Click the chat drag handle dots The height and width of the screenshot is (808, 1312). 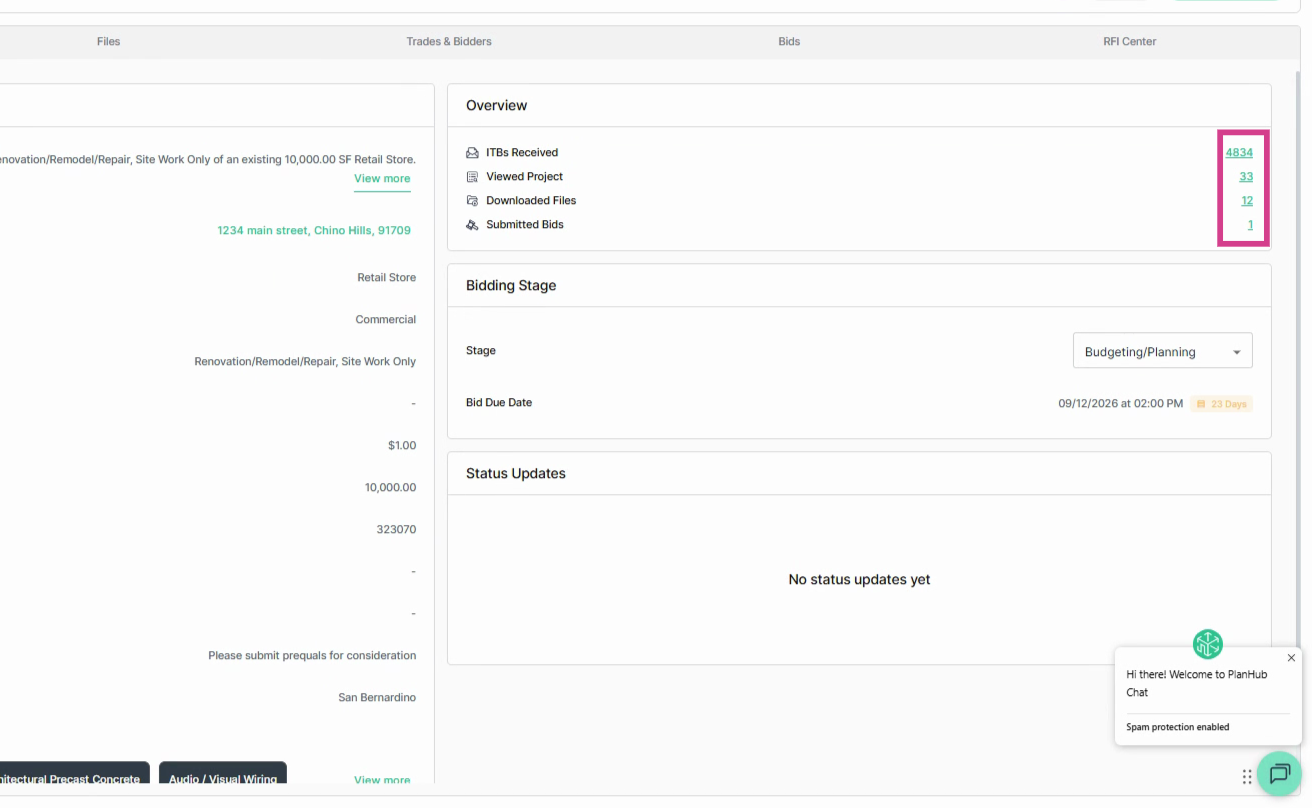point(1247,777)
